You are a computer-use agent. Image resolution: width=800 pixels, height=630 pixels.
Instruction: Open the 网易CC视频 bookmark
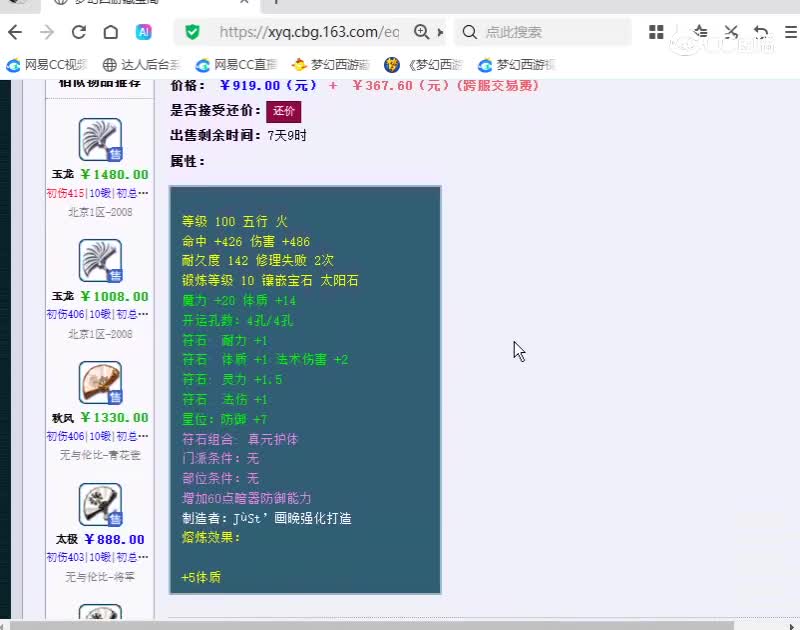(46, 65)
